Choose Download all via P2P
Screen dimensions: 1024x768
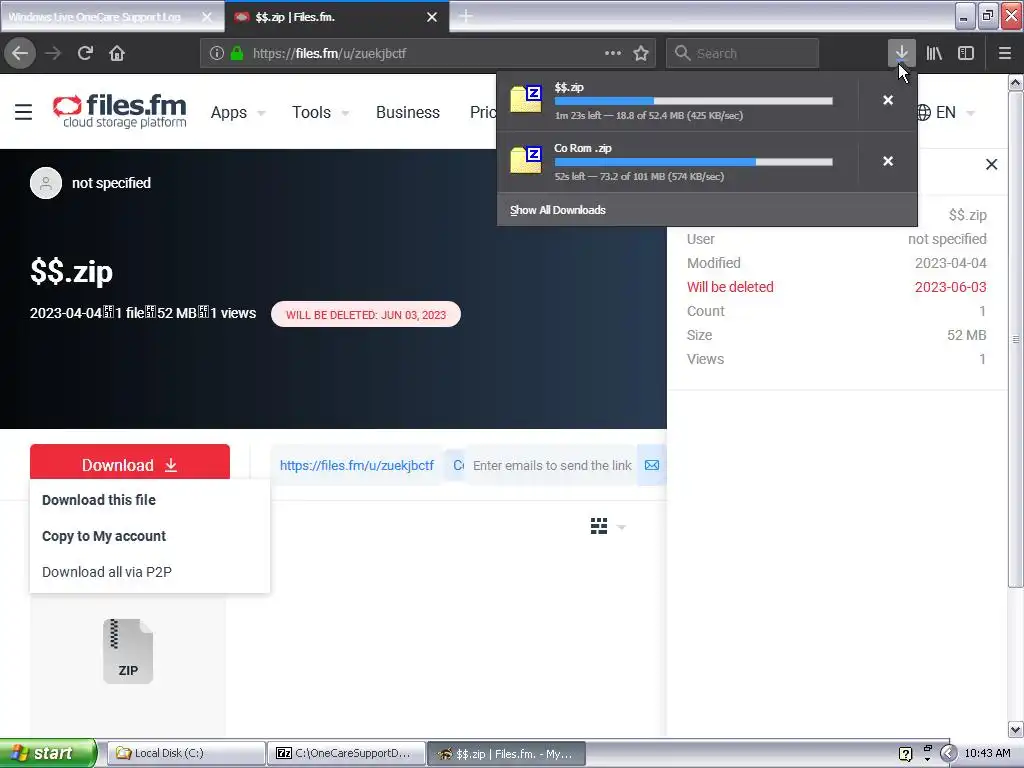click(106, 572)
